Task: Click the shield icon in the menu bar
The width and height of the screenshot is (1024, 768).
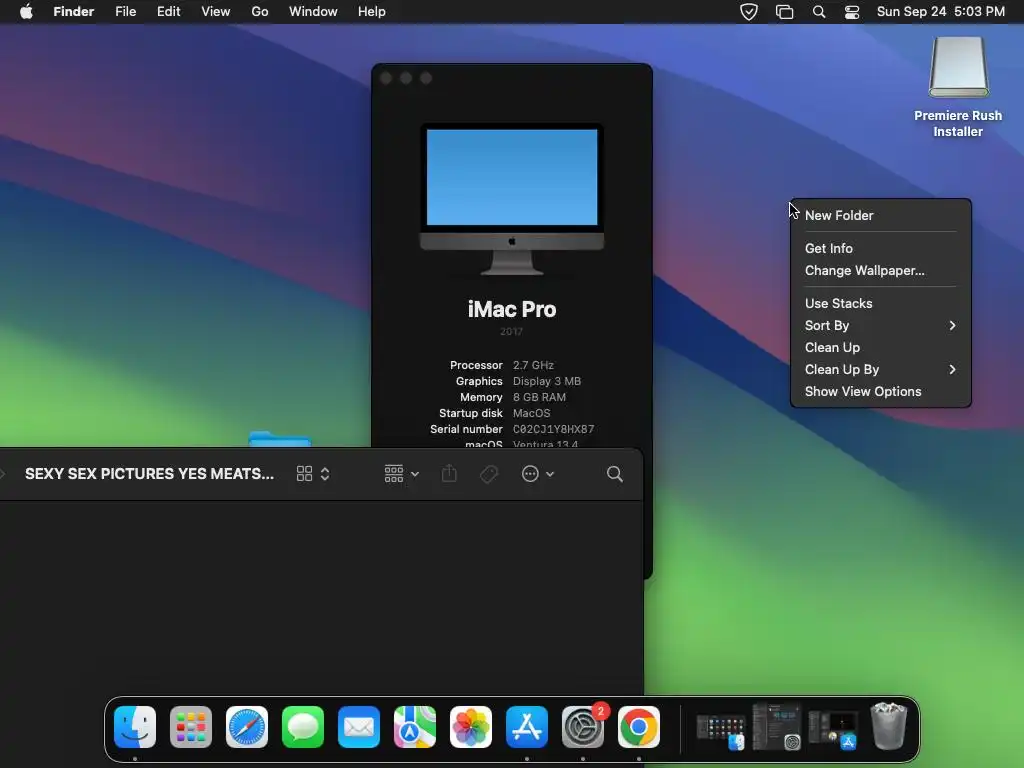Action: point(749,12)
